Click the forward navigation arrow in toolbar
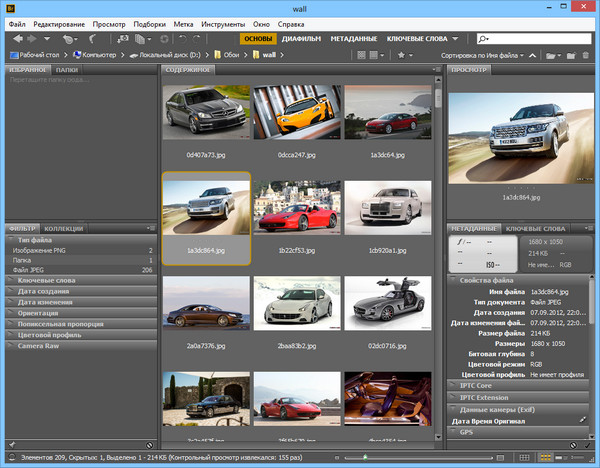Screen dimensions: 600x468 [x=33, y=38]
